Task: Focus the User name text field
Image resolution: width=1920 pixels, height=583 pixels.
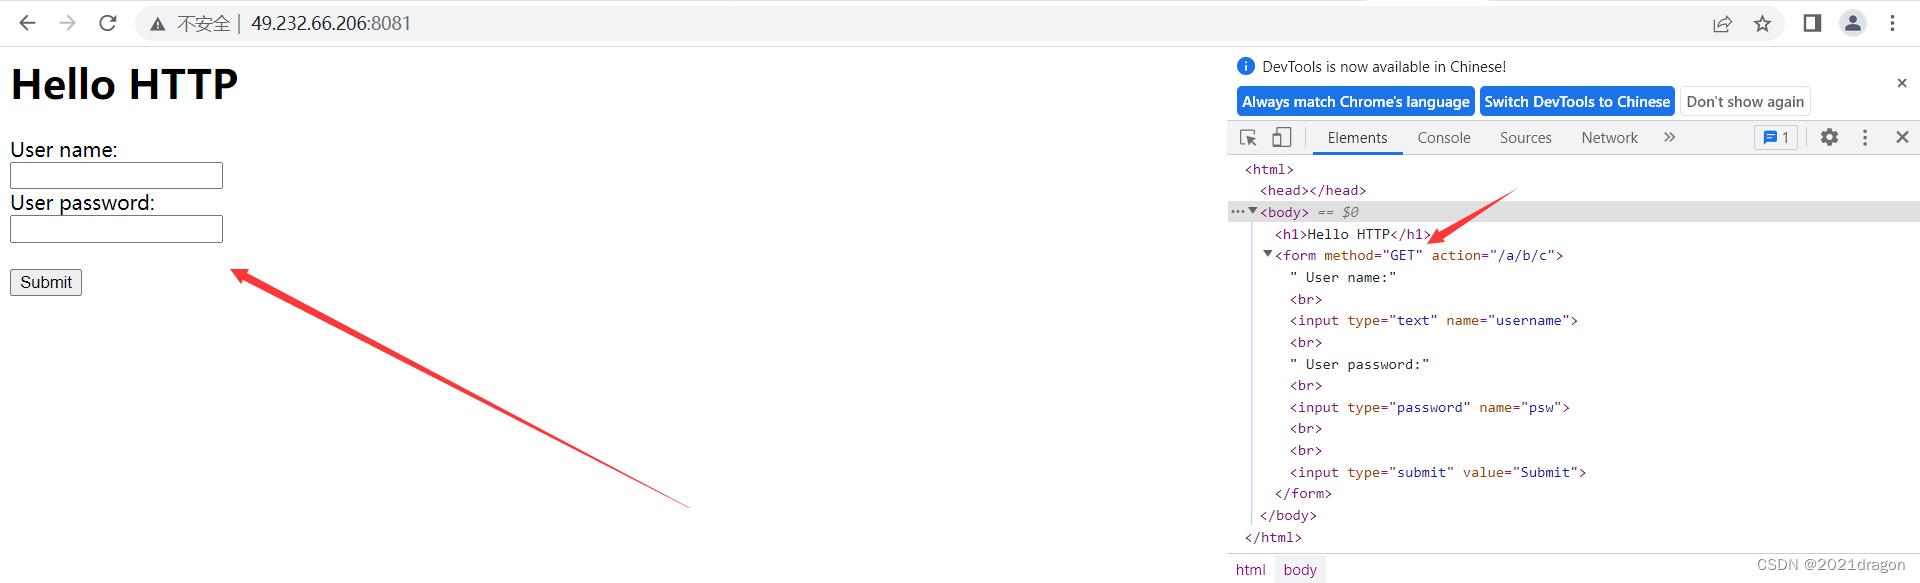Action: (116, 176)
